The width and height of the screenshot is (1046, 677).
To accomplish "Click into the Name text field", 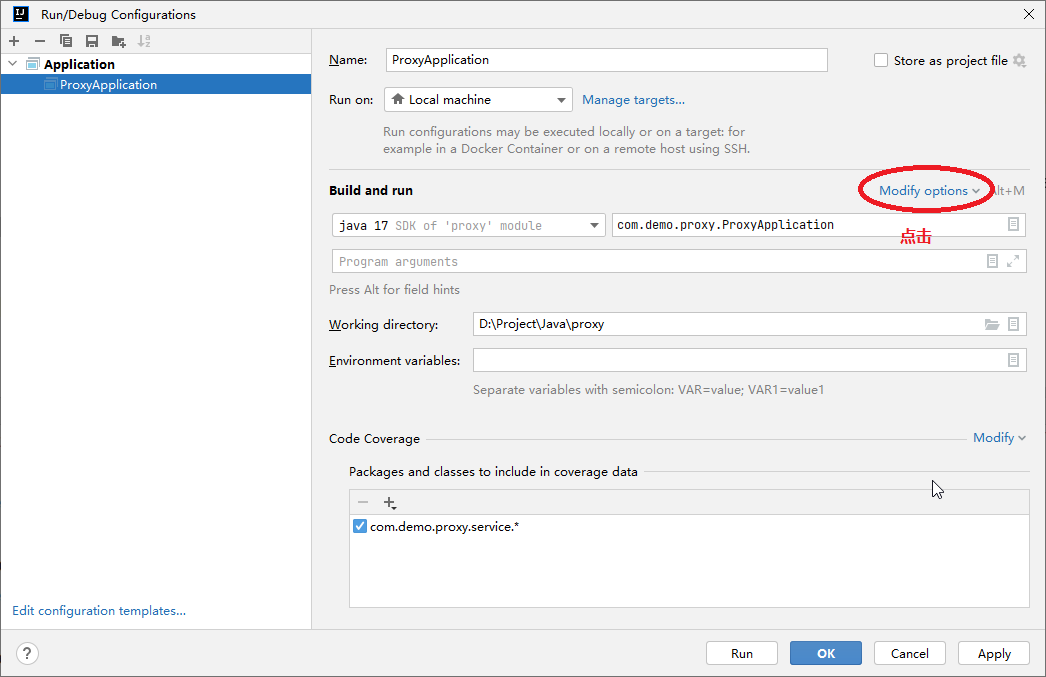I will [606, 60].
